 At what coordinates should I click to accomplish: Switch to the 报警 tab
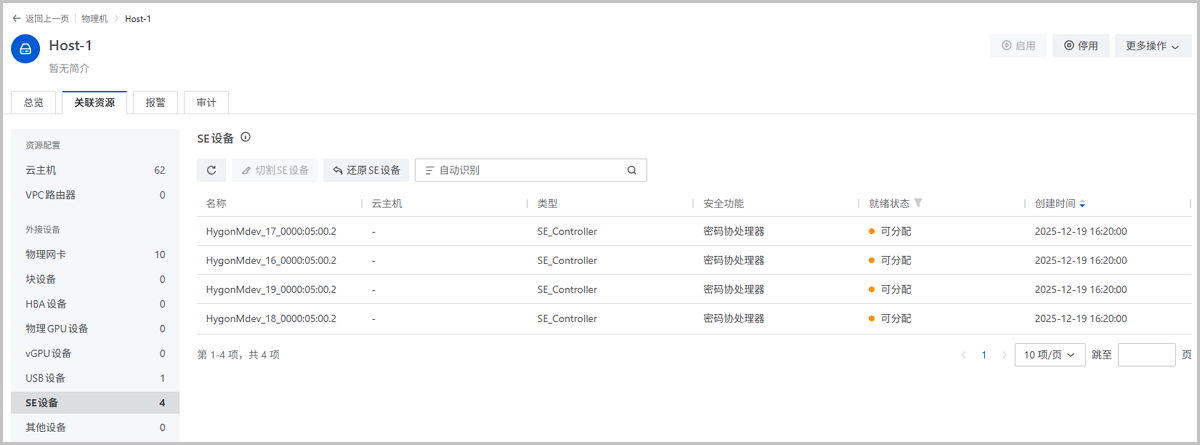pos(155,102)
